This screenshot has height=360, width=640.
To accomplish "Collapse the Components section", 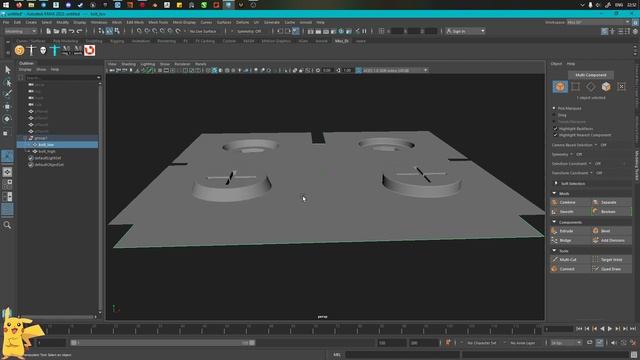I will click(554, 222).
